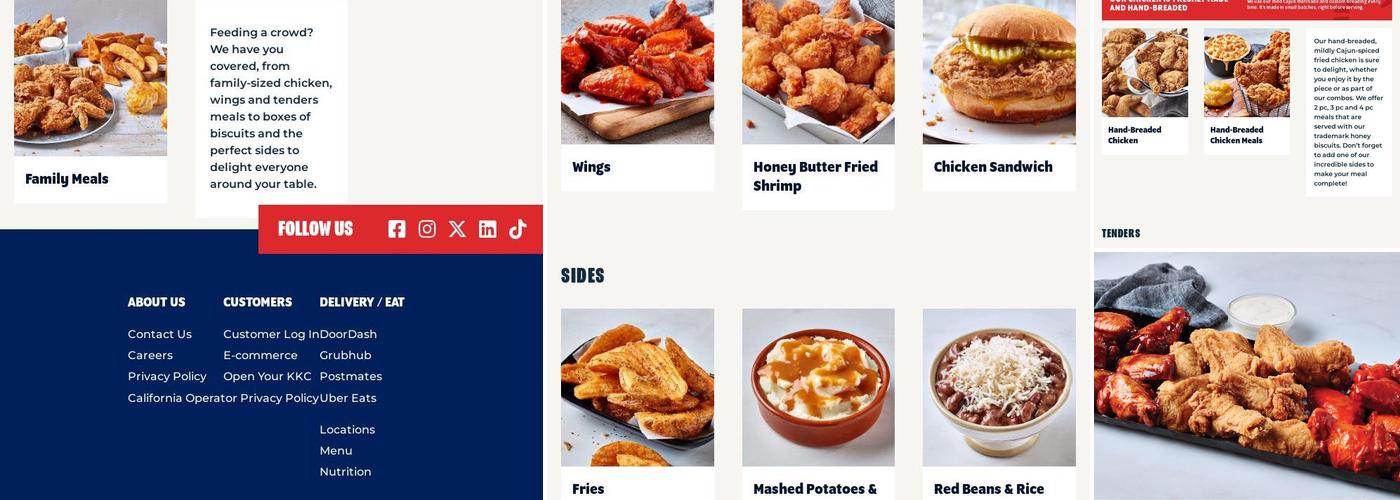Image resolution: width=1400 pixels, height=500 pixels.
Task: Open the Chicken Sandwich menu card
Action: [999, 95]
